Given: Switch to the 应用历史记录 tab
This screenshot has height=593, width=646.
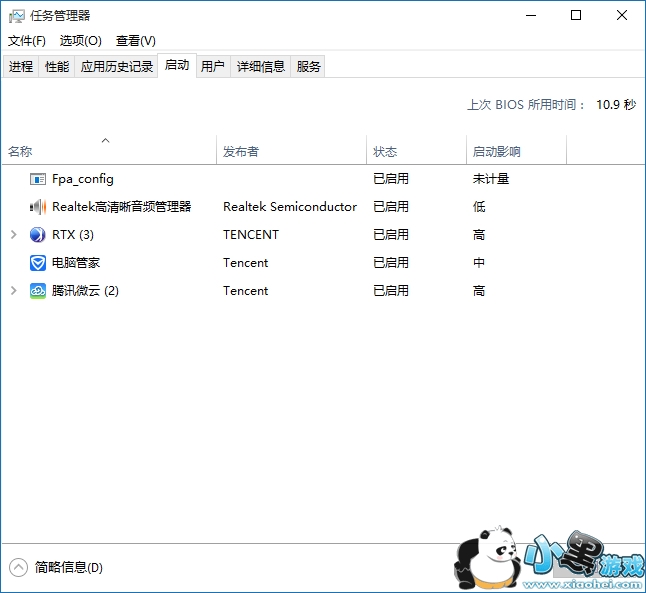Looking at the screenshot, I should [x=117, y=66].
